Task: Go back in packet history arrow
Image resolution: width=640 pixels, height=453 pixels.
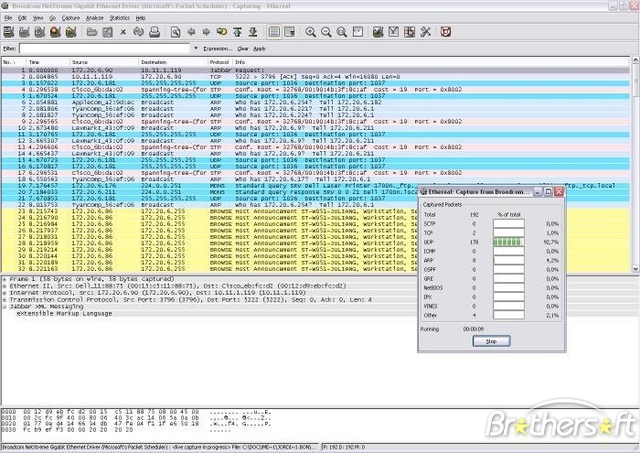Action: tap(191, 32)
